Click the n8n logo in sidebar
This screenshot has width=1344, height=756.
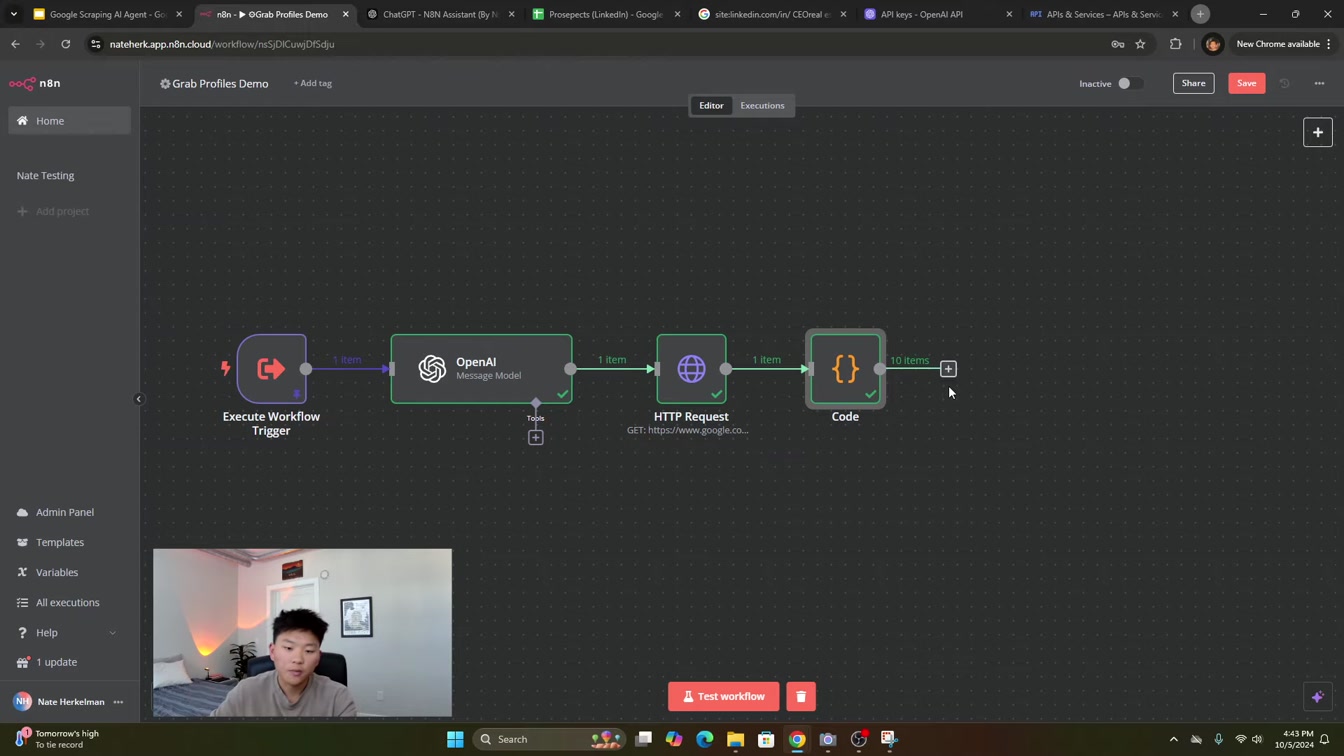pyautogui.click(x=35, y=83)
